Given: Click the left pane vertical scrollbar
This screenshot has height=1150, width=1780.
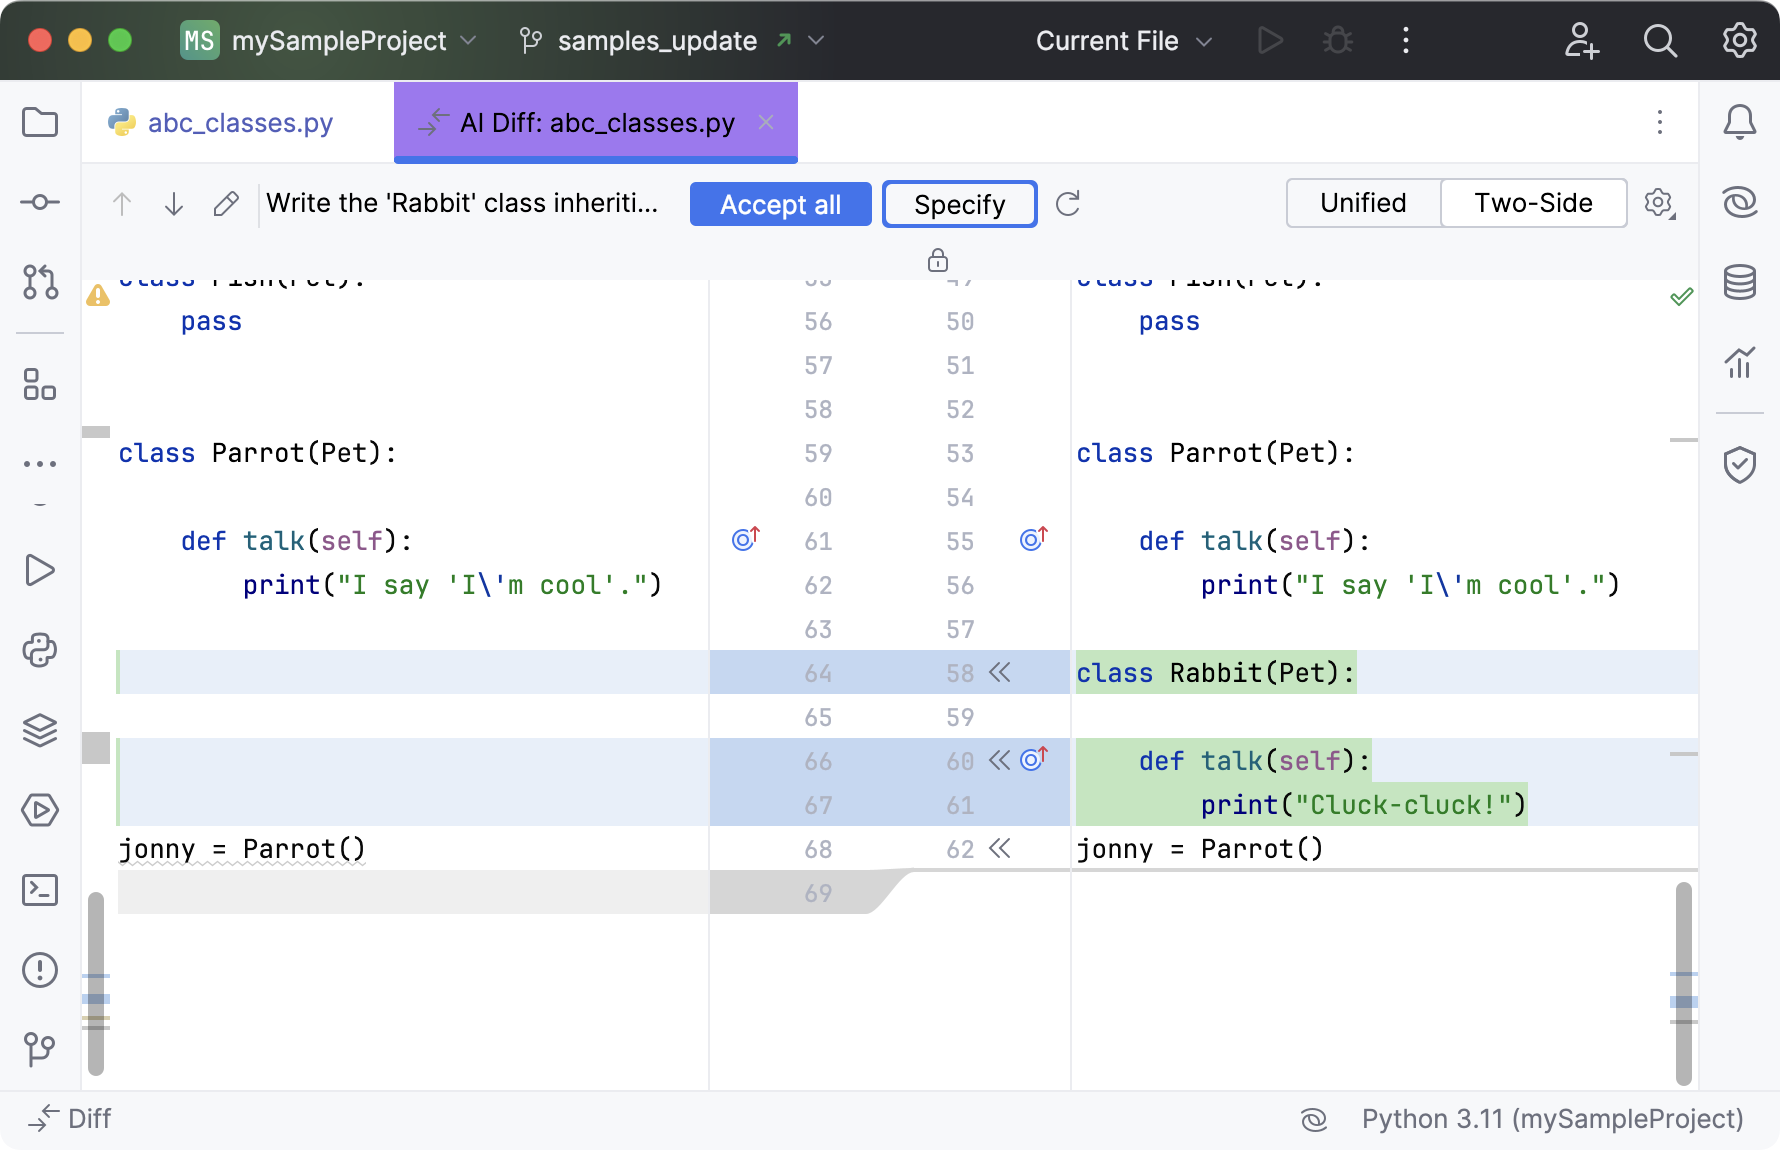Looking at the screenshot, I should point(96,984).
